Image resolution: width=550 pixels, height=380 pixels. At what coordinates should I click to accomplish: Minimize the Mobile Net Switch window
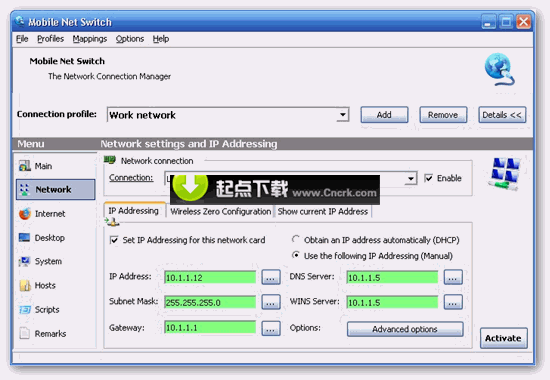click(488, 22)
